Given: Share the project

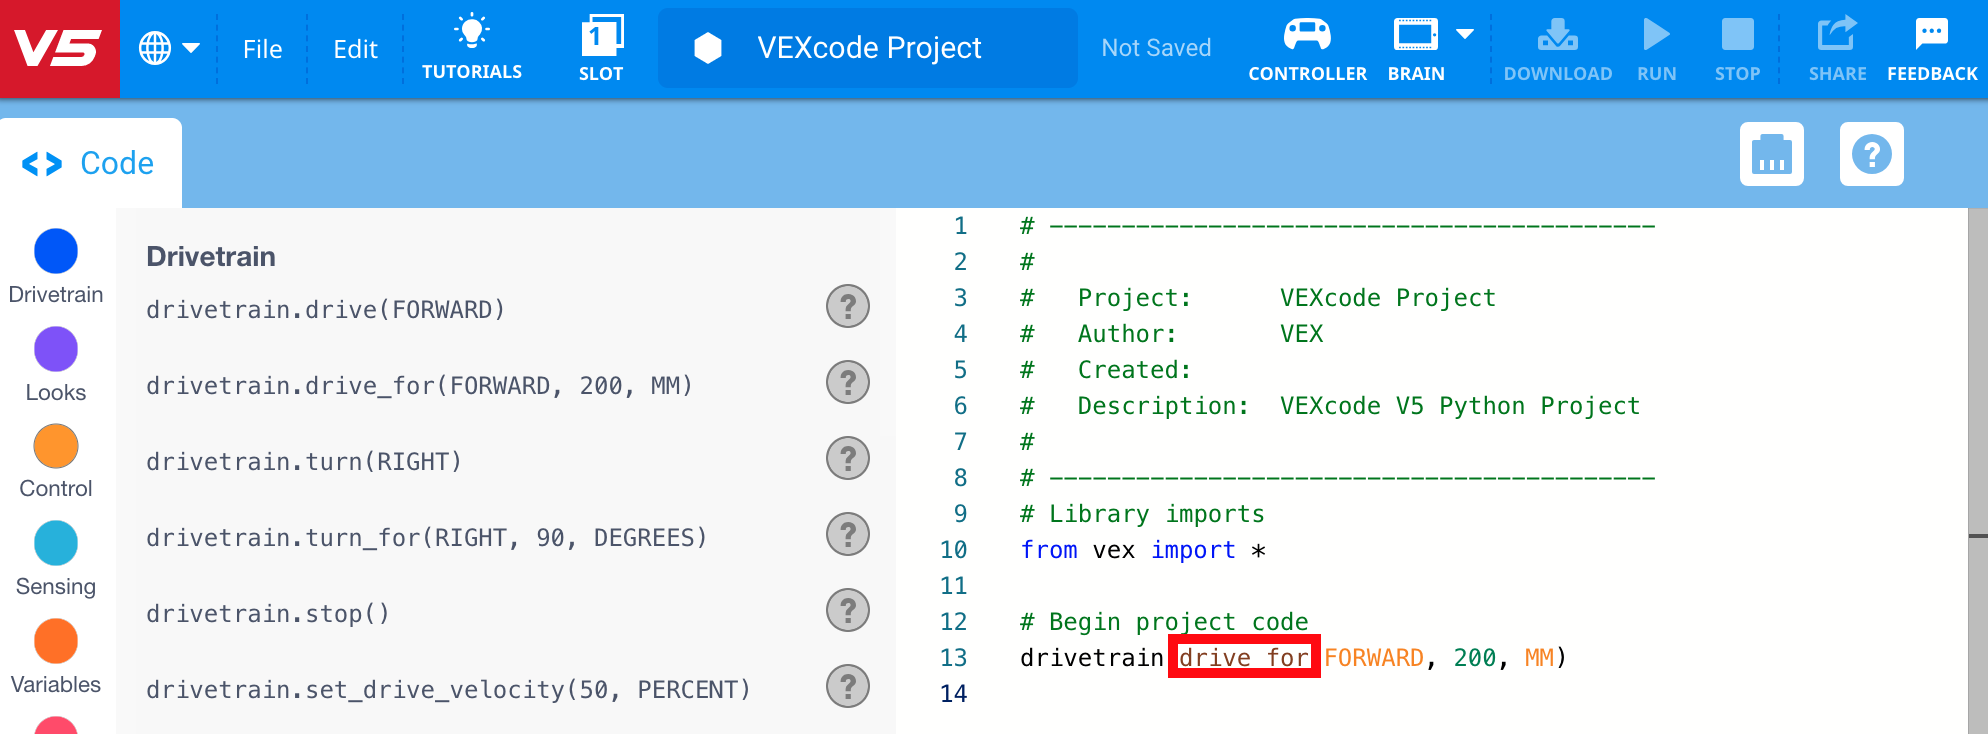Looking at the screenshot, I should (1836, 47).
